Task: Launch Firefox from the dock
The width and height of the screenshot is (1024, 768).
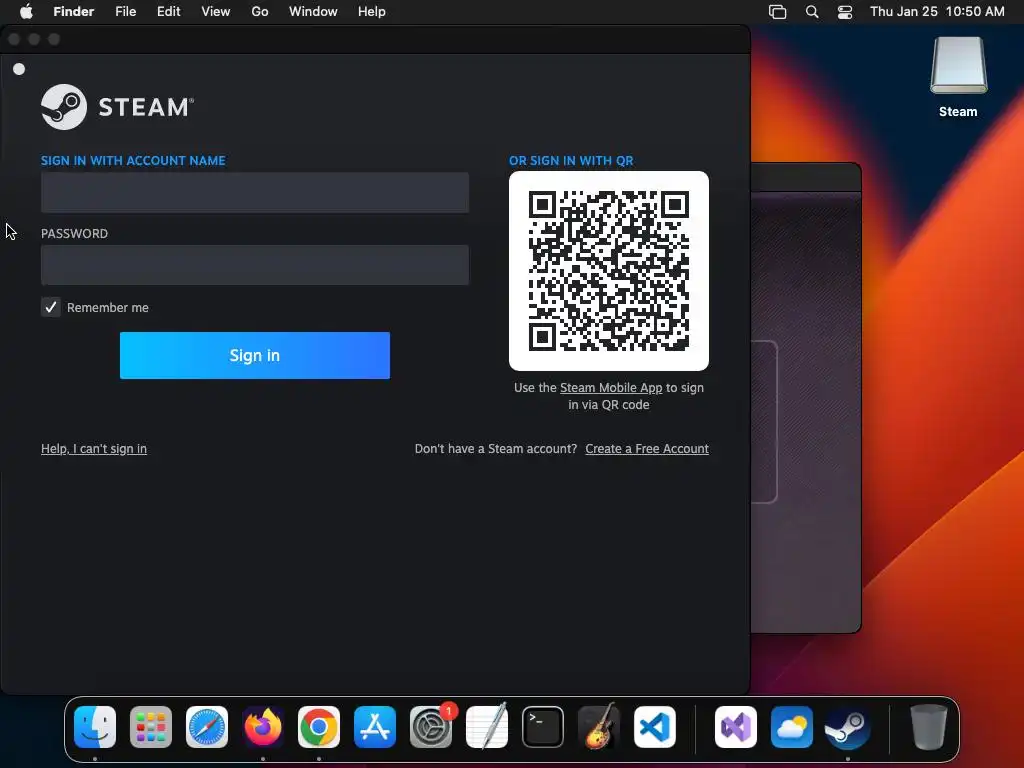Action: (263, 727)
